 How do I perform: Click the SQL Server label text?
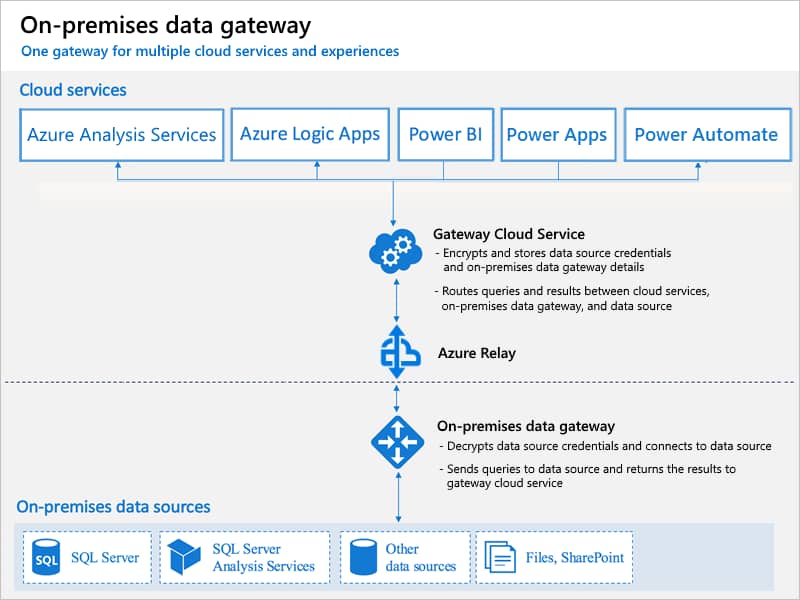point(105,558)
